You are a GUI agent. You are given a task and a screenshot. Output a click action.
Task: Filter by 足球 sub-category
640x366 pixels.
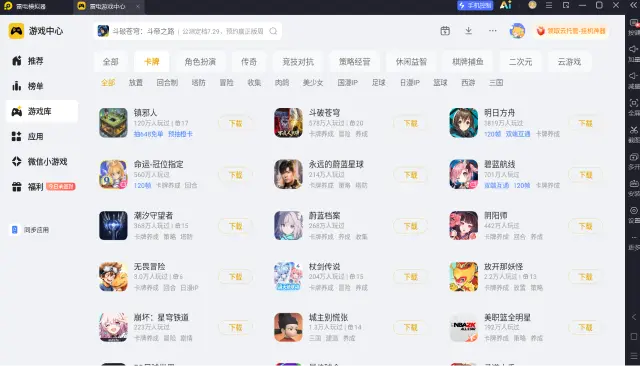tap(379, 83)
